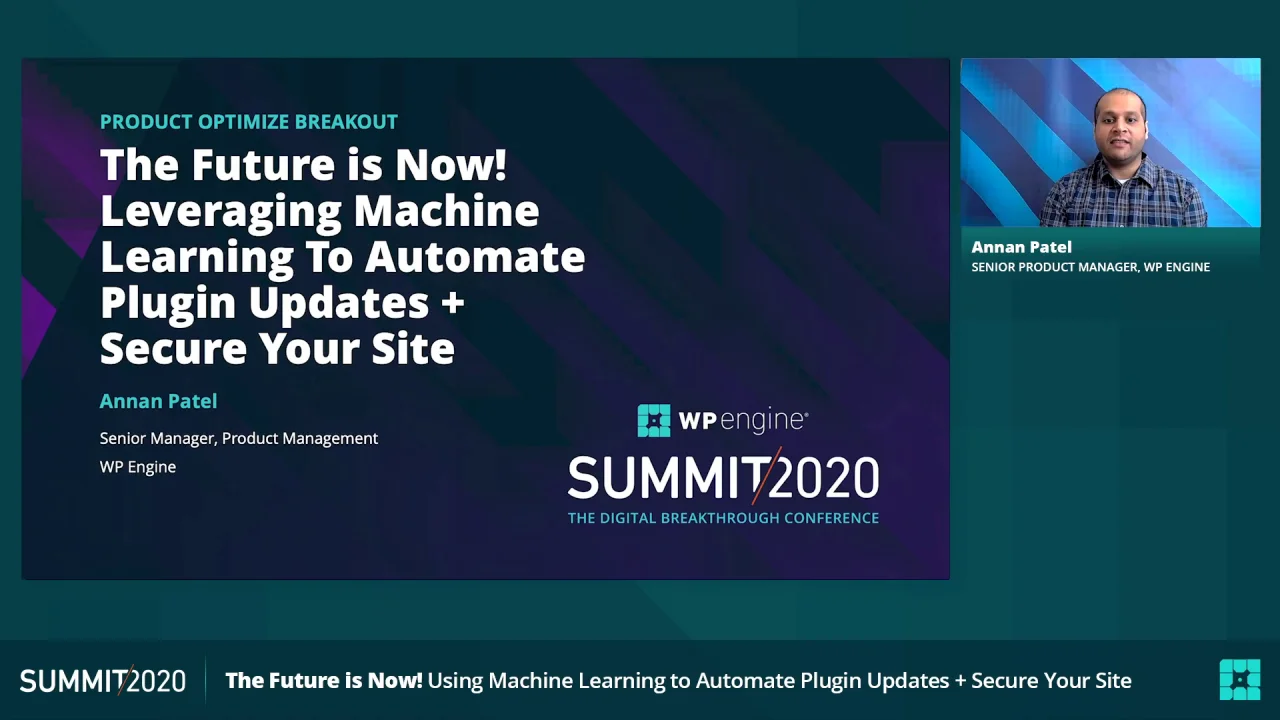The height and width of the screenshot is (720, 1280).
Task: Click 'Leveraging Machine' title line
Action: point(320,211)
